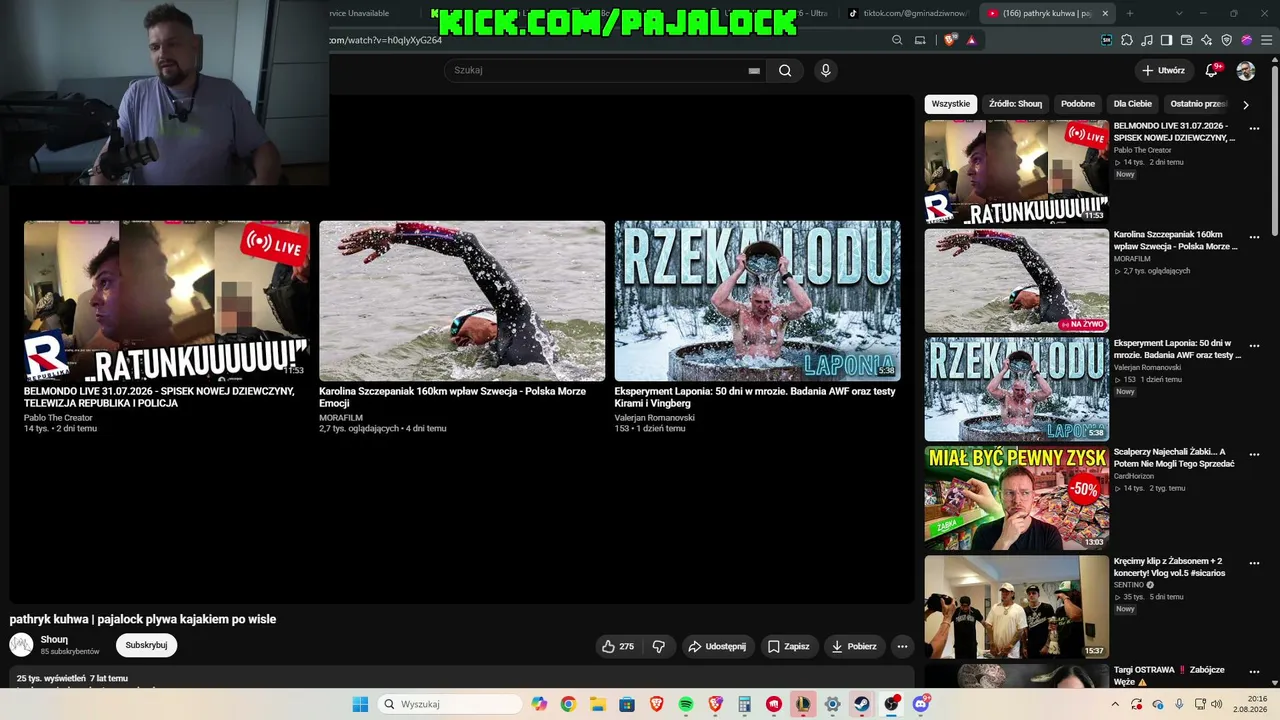This screenshot has height=720, width=1280.
Task: Open the Shouη channel name link
Action: [54, 640]
